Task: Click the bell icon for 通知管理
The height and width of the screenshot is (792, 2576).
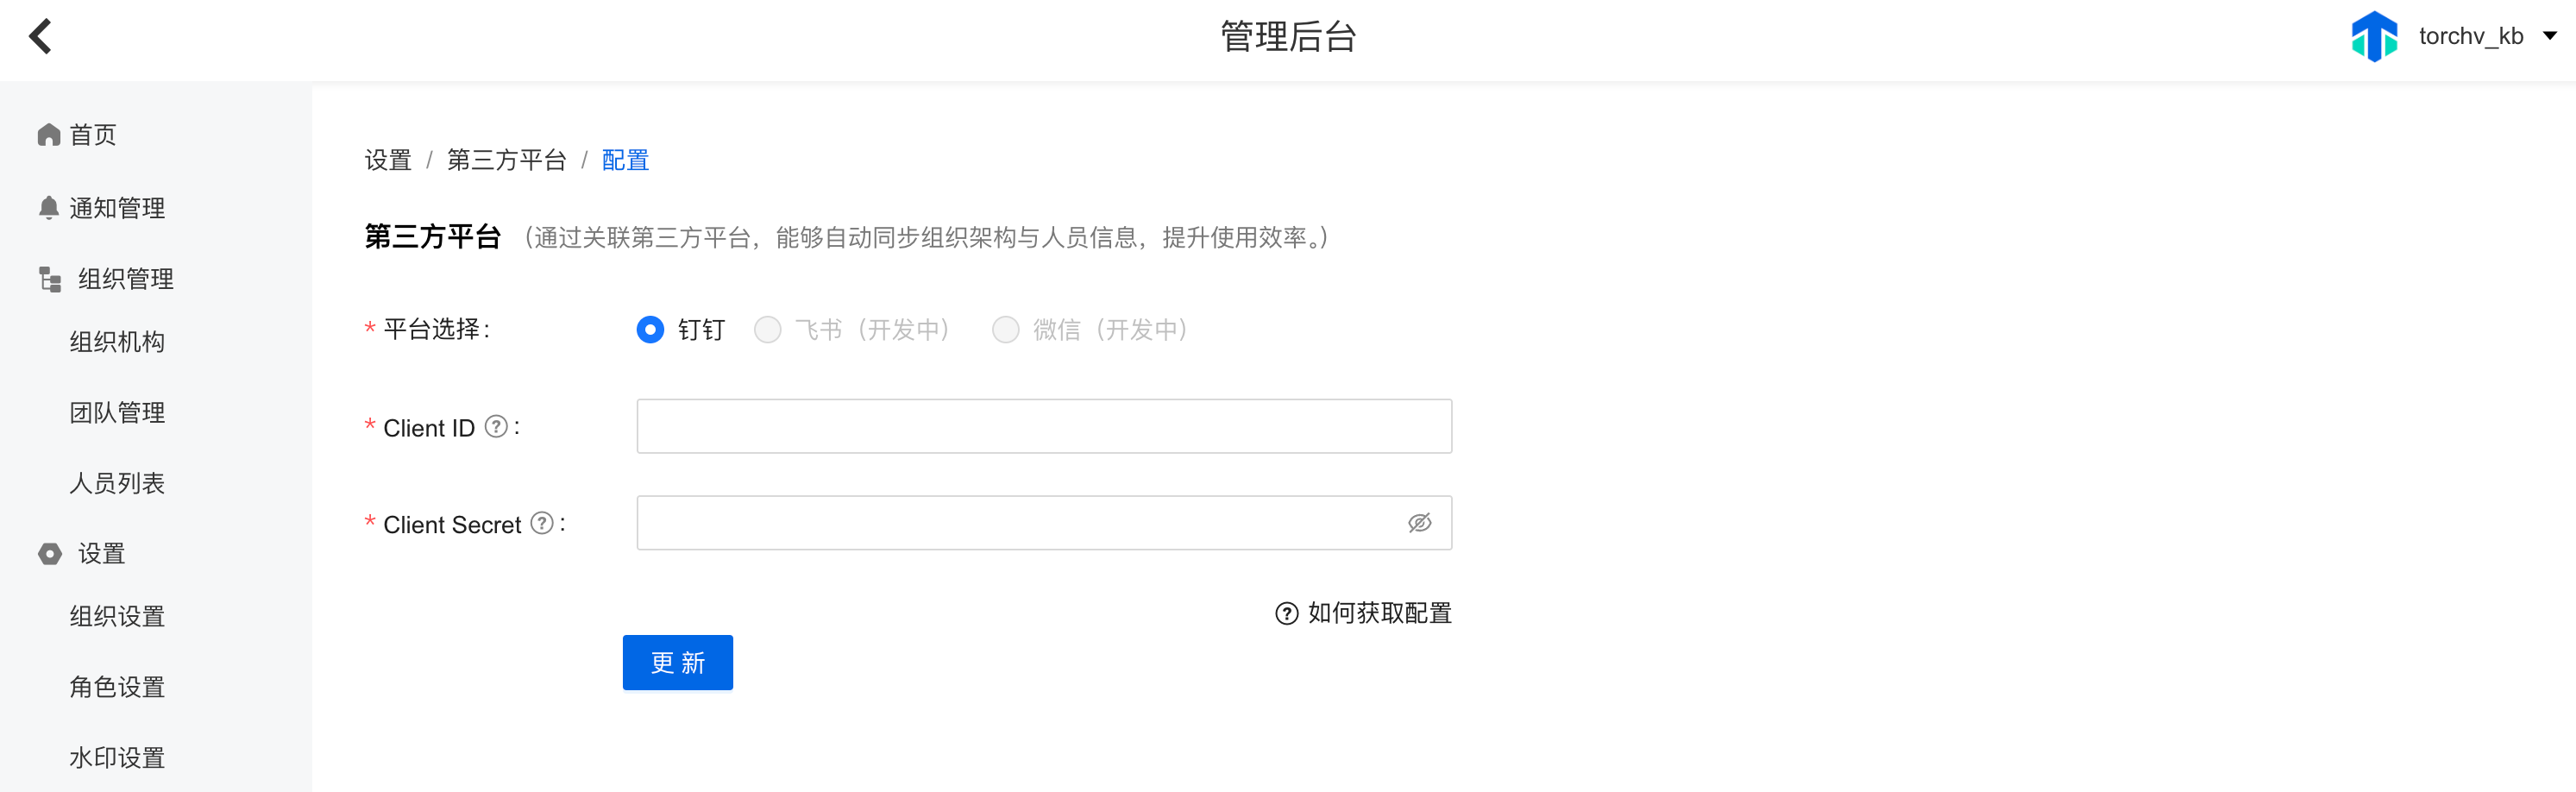Action: coord(48,208)
